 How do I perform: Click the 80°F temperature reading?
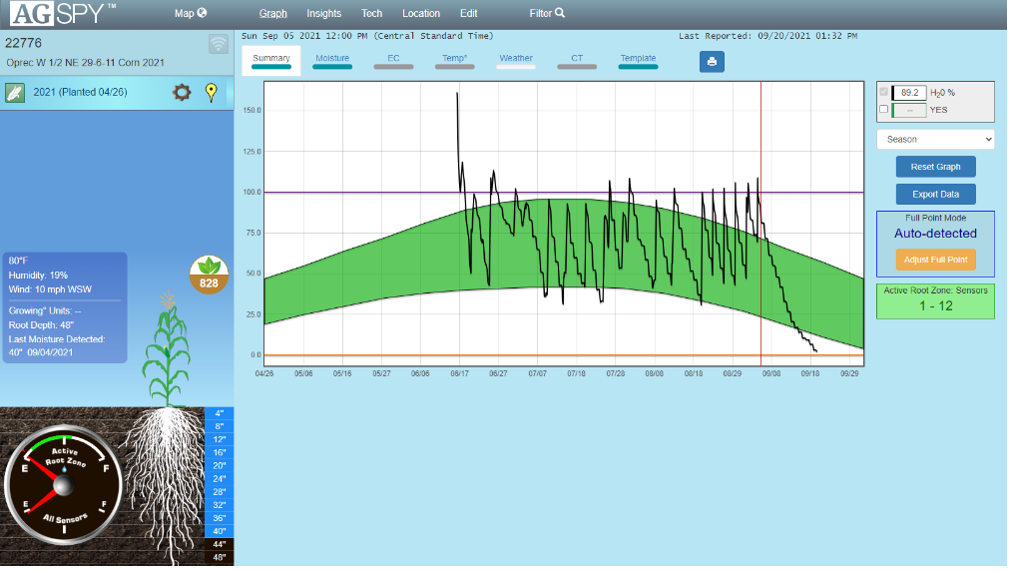click(18, 262)
